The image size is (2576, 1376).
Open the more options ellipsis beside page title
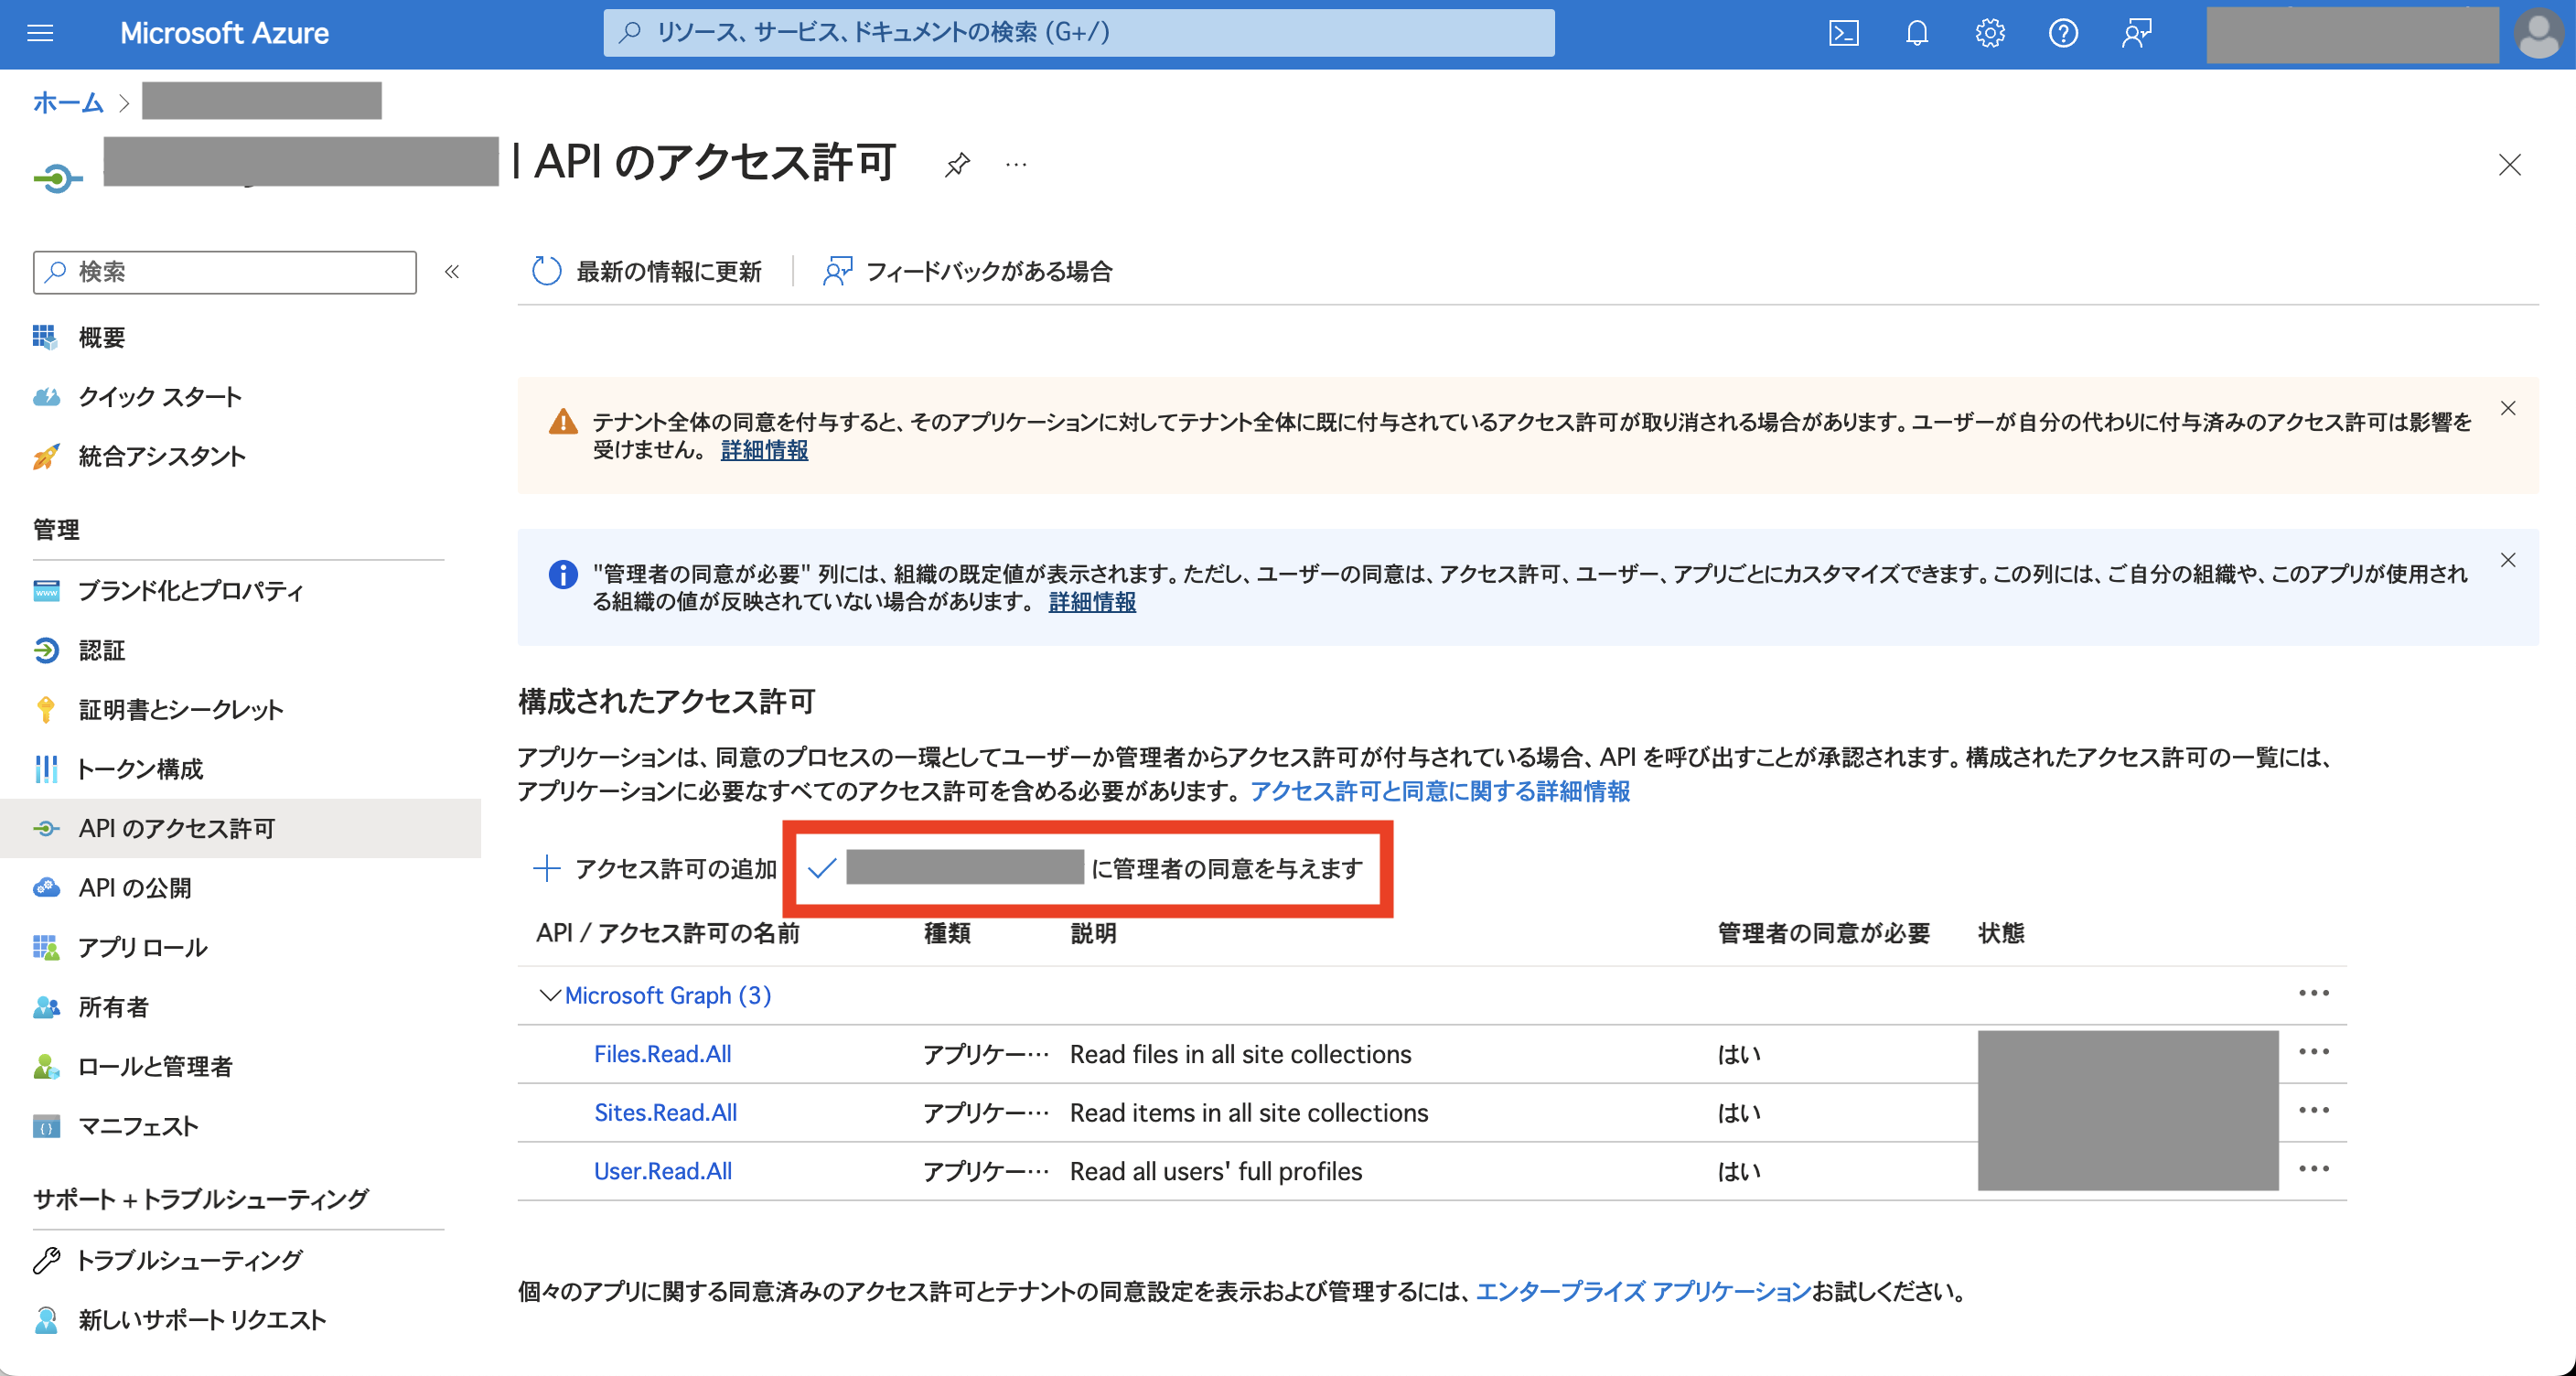click(x=1016, y=164)
